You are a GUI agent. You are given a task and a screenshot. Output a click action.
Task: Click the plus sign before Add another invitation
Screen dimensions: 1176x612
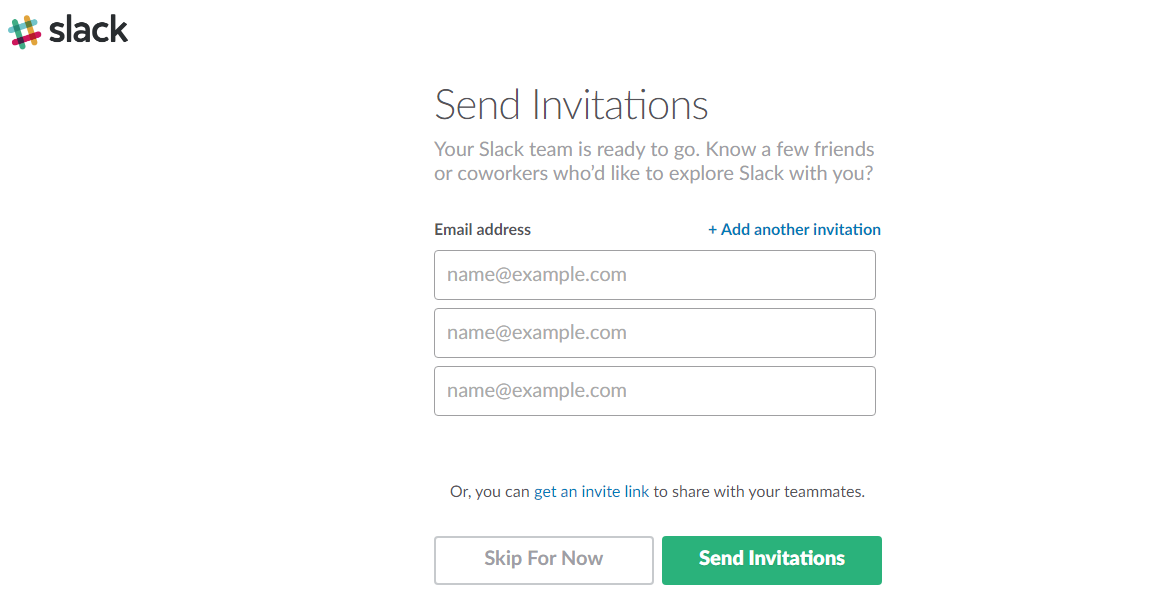(713, 229)
